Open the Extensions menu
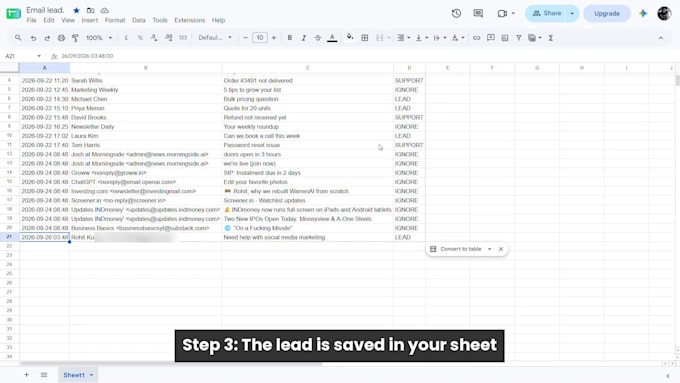680x383 pixels. tap(190, 20)
